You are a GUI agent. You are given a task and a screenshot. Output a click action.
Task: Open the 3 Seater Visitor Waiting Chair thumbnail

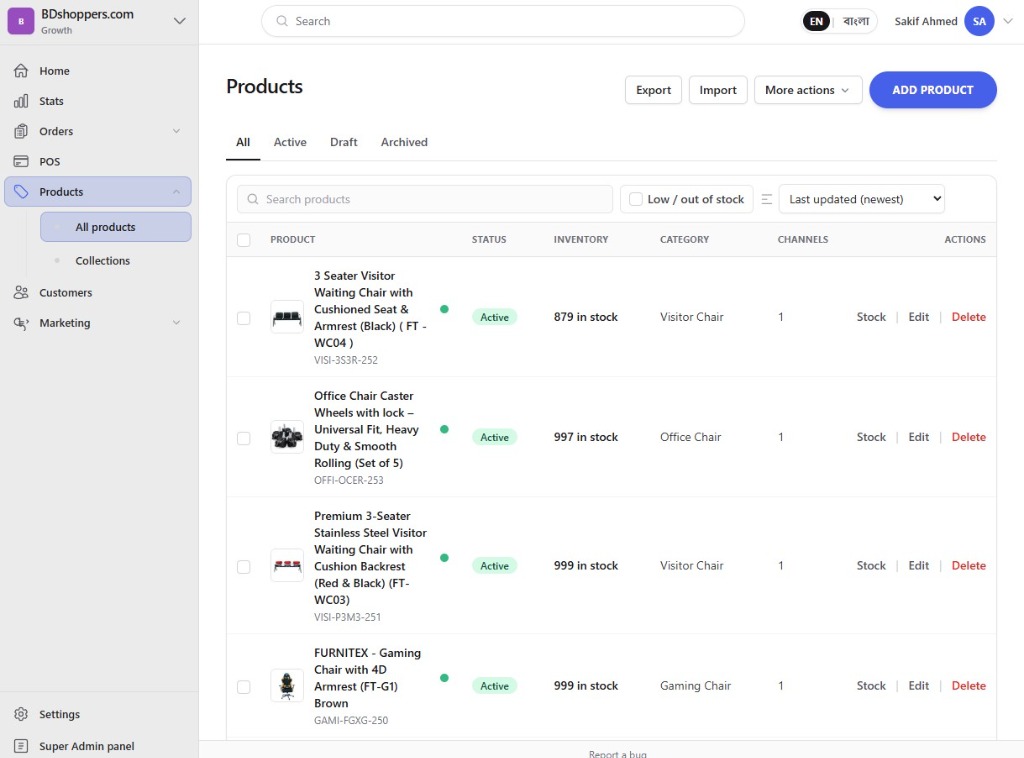(287, 317)
